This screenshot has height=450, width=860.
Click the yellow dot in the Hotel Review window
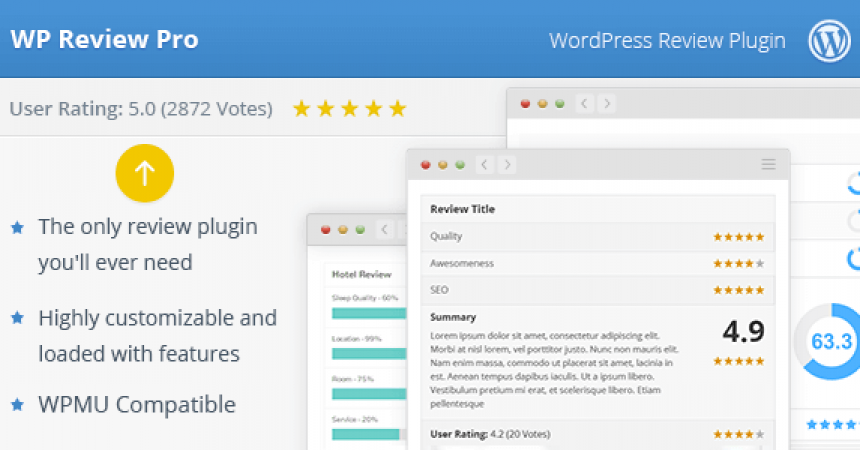pos(343,229)
